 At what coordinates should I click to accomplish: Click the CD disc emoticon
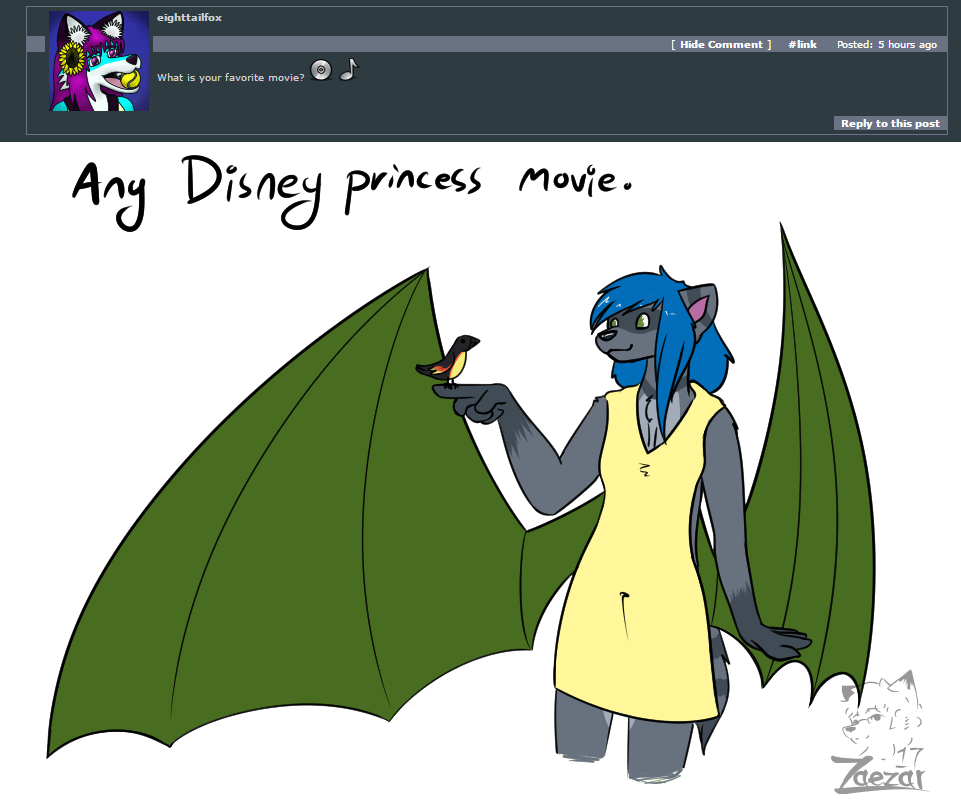click(x=321, y=70)
